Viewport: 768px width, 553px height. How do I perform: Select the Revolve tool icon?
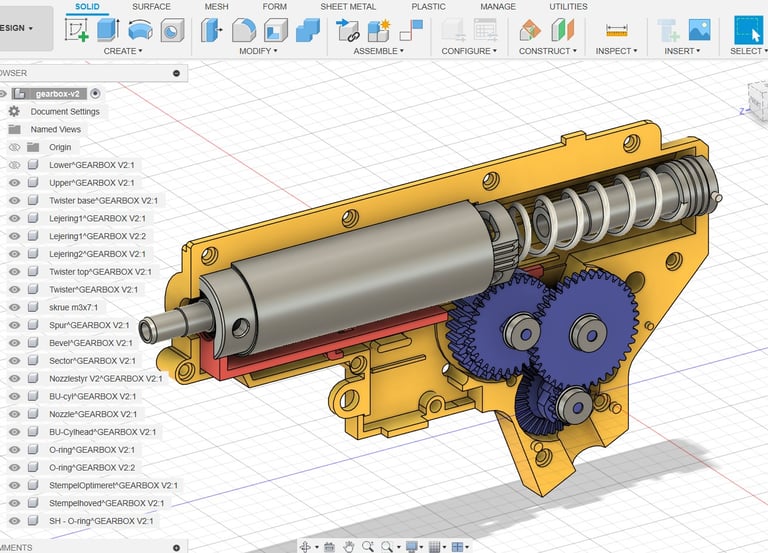coord(140,30)
